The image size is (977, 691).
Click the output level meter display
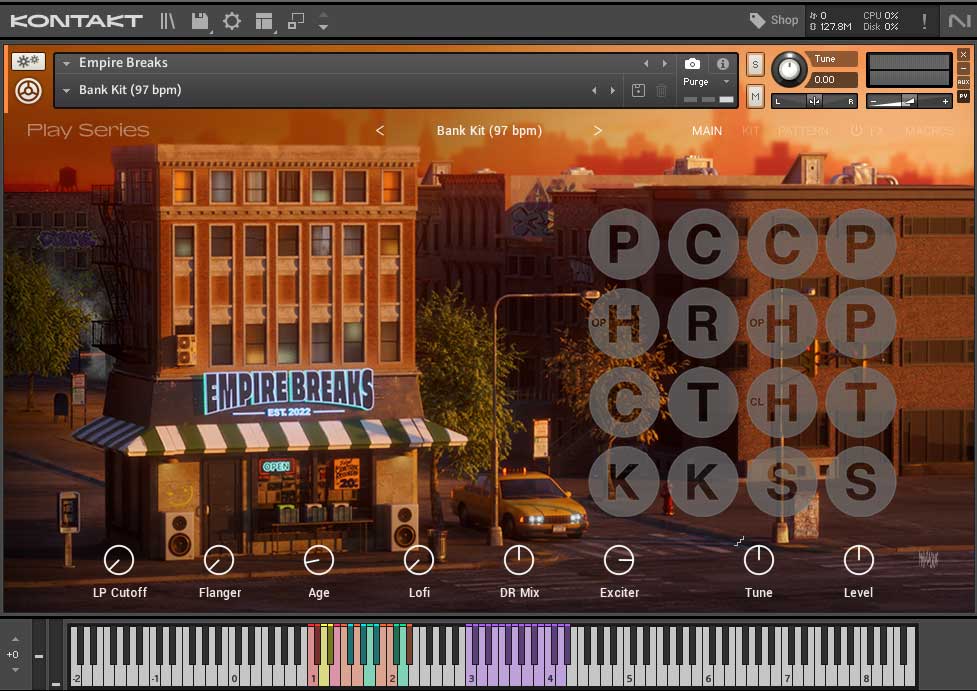[909, 69]
